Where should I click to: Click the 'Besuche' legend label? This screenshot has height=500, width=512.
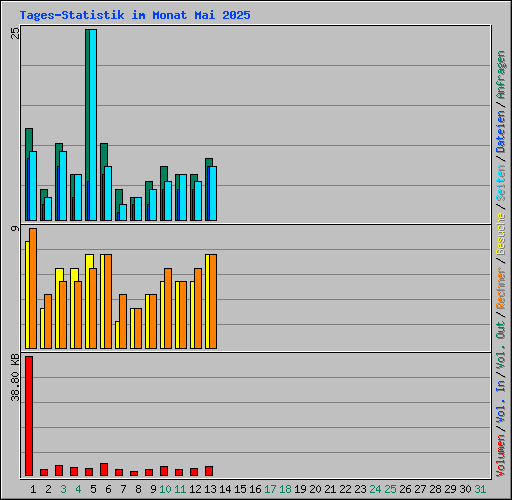coord(501,234)
